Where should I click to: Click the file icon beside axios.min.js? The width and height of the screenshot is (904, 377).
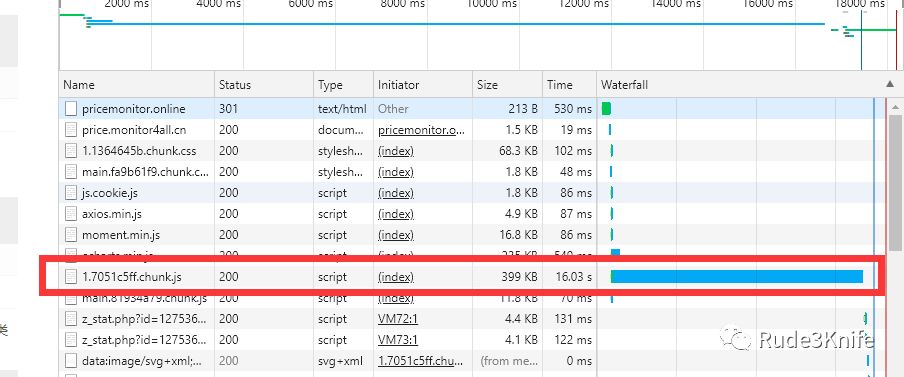click(x=70, y=214)
